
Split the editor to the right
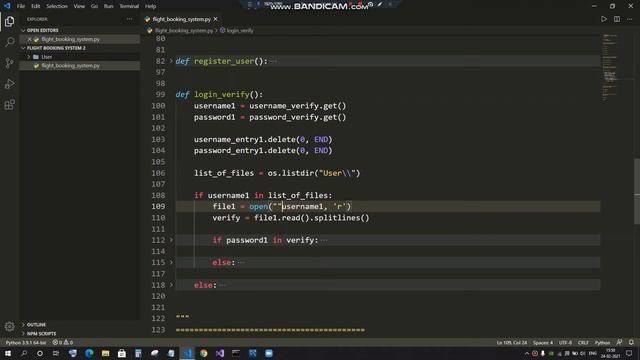[x=617, y=19]
